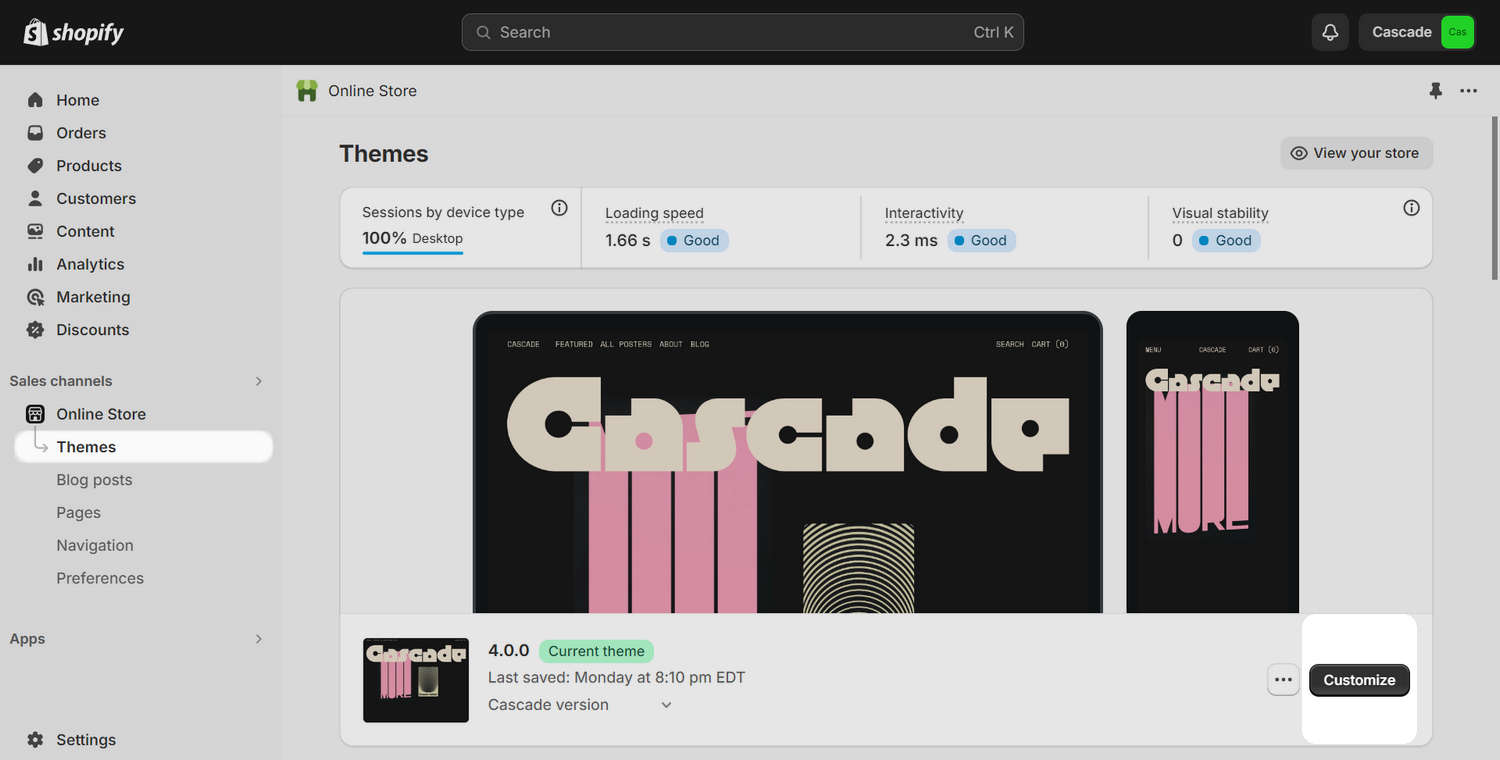Go to Pages in the sidebar

(78, 513)
